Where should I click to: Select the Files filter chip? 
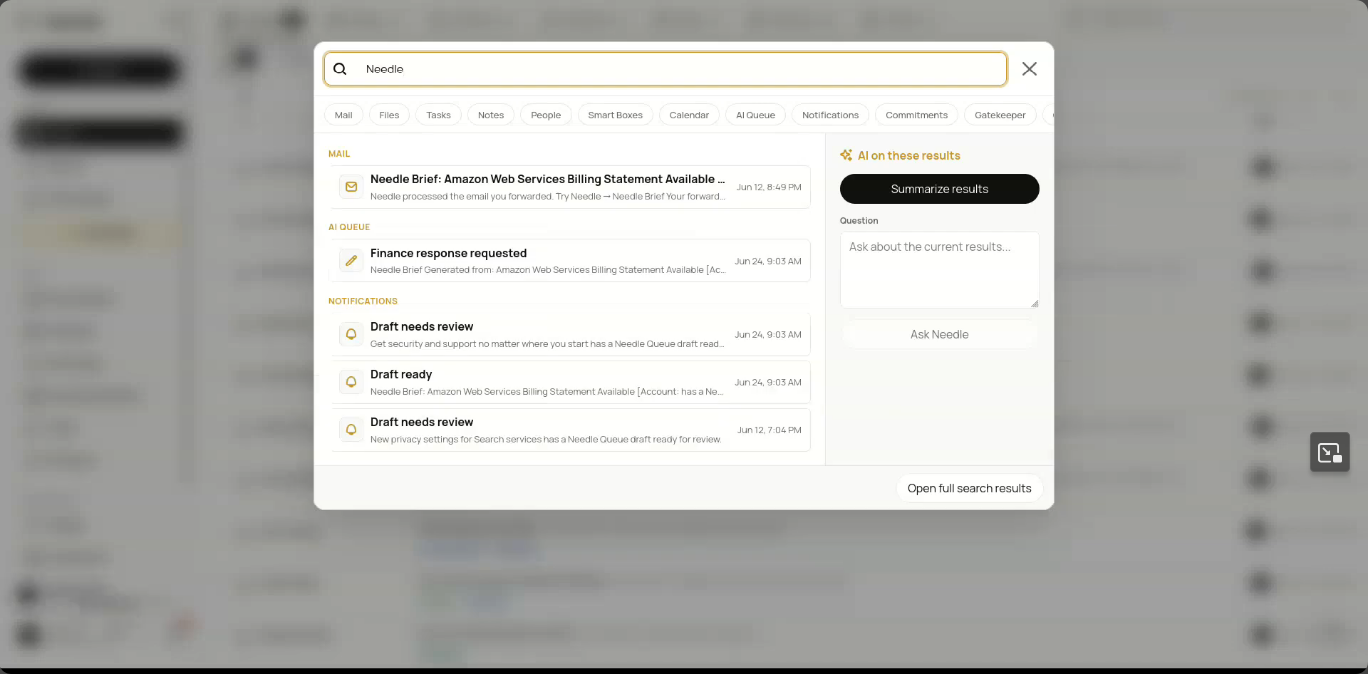389,115
